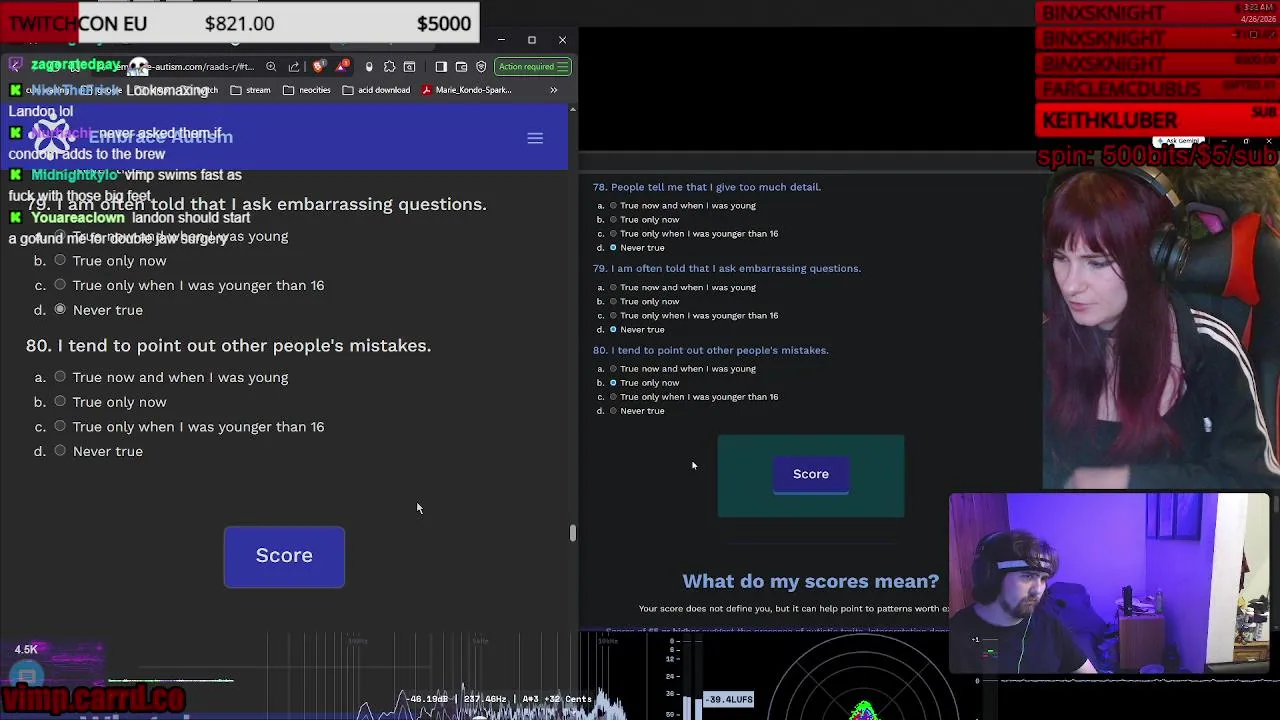Left window Q80: select True only now

tap(60, 402)
